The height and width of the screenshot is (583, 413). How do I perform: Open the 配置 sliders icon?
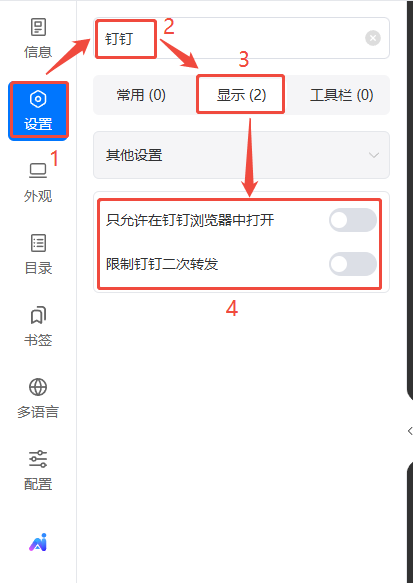38,459
